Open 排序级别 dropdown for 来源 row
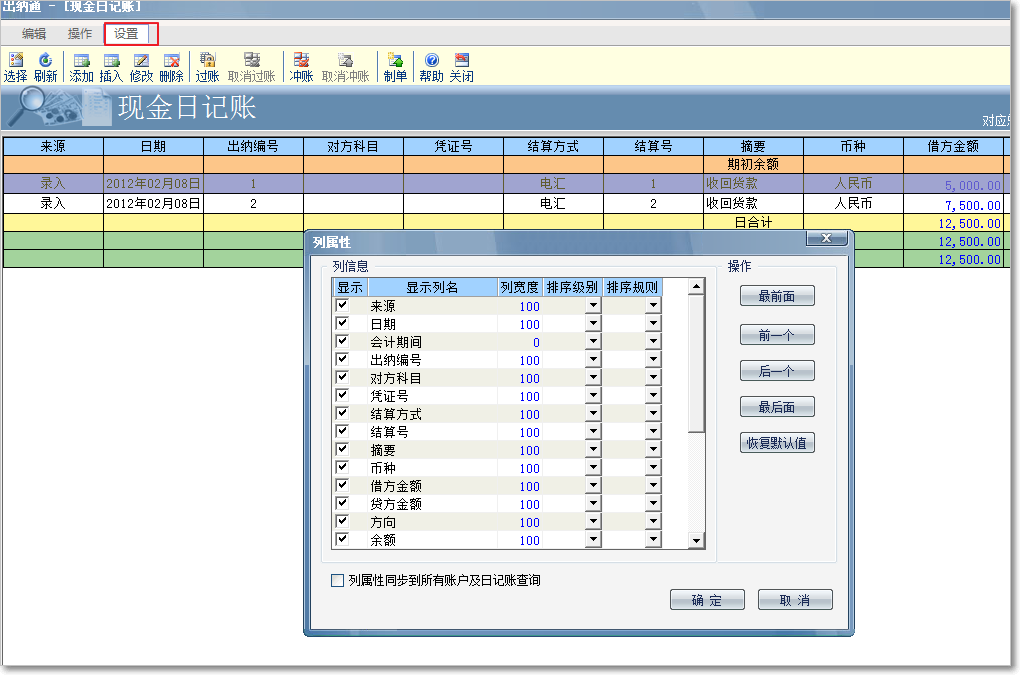Image resolution: width=1020 pixels, height=675 pixels. [x=592, y=306]
